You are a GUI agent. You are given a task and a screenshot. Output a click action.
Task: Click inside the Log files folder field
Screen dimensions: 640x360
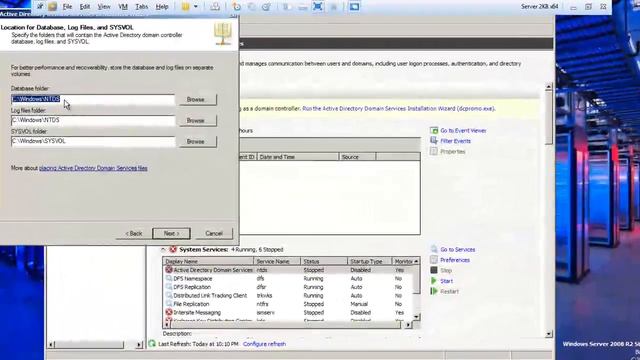[x=93, y=120]
